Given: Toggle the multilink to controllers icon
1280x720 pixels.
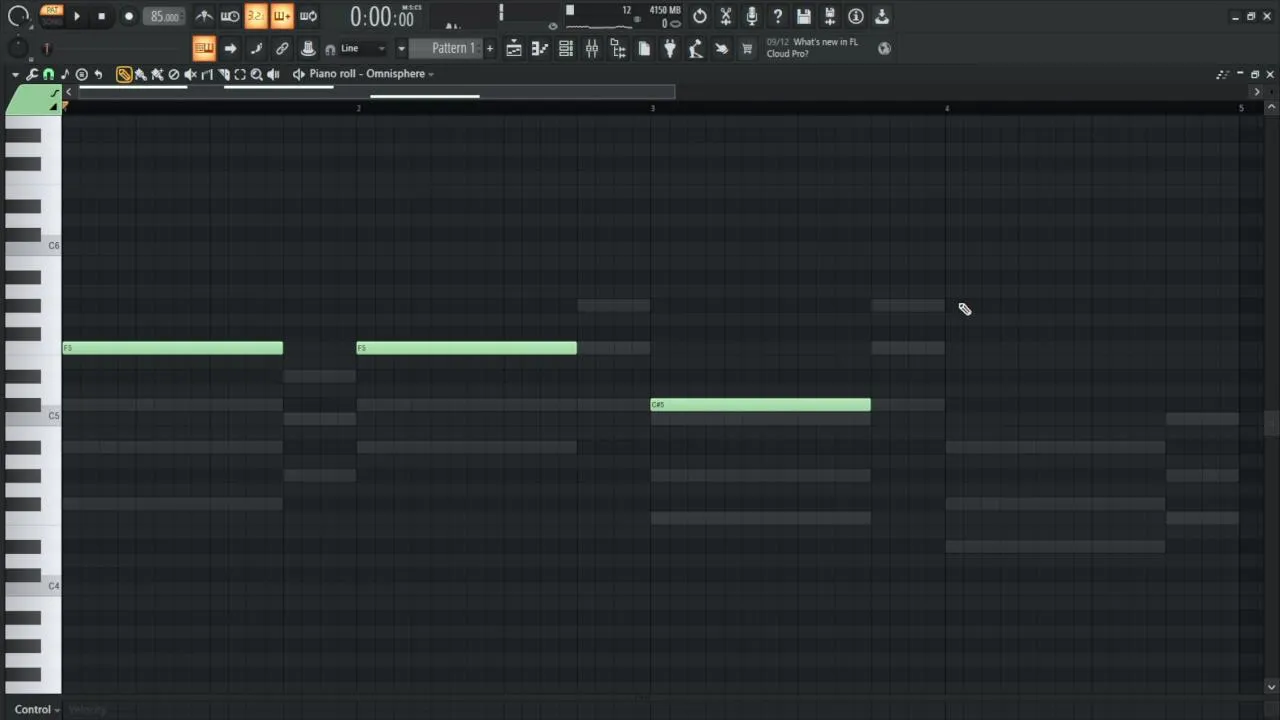Looking at the screenshot, I should click(282, 48).
